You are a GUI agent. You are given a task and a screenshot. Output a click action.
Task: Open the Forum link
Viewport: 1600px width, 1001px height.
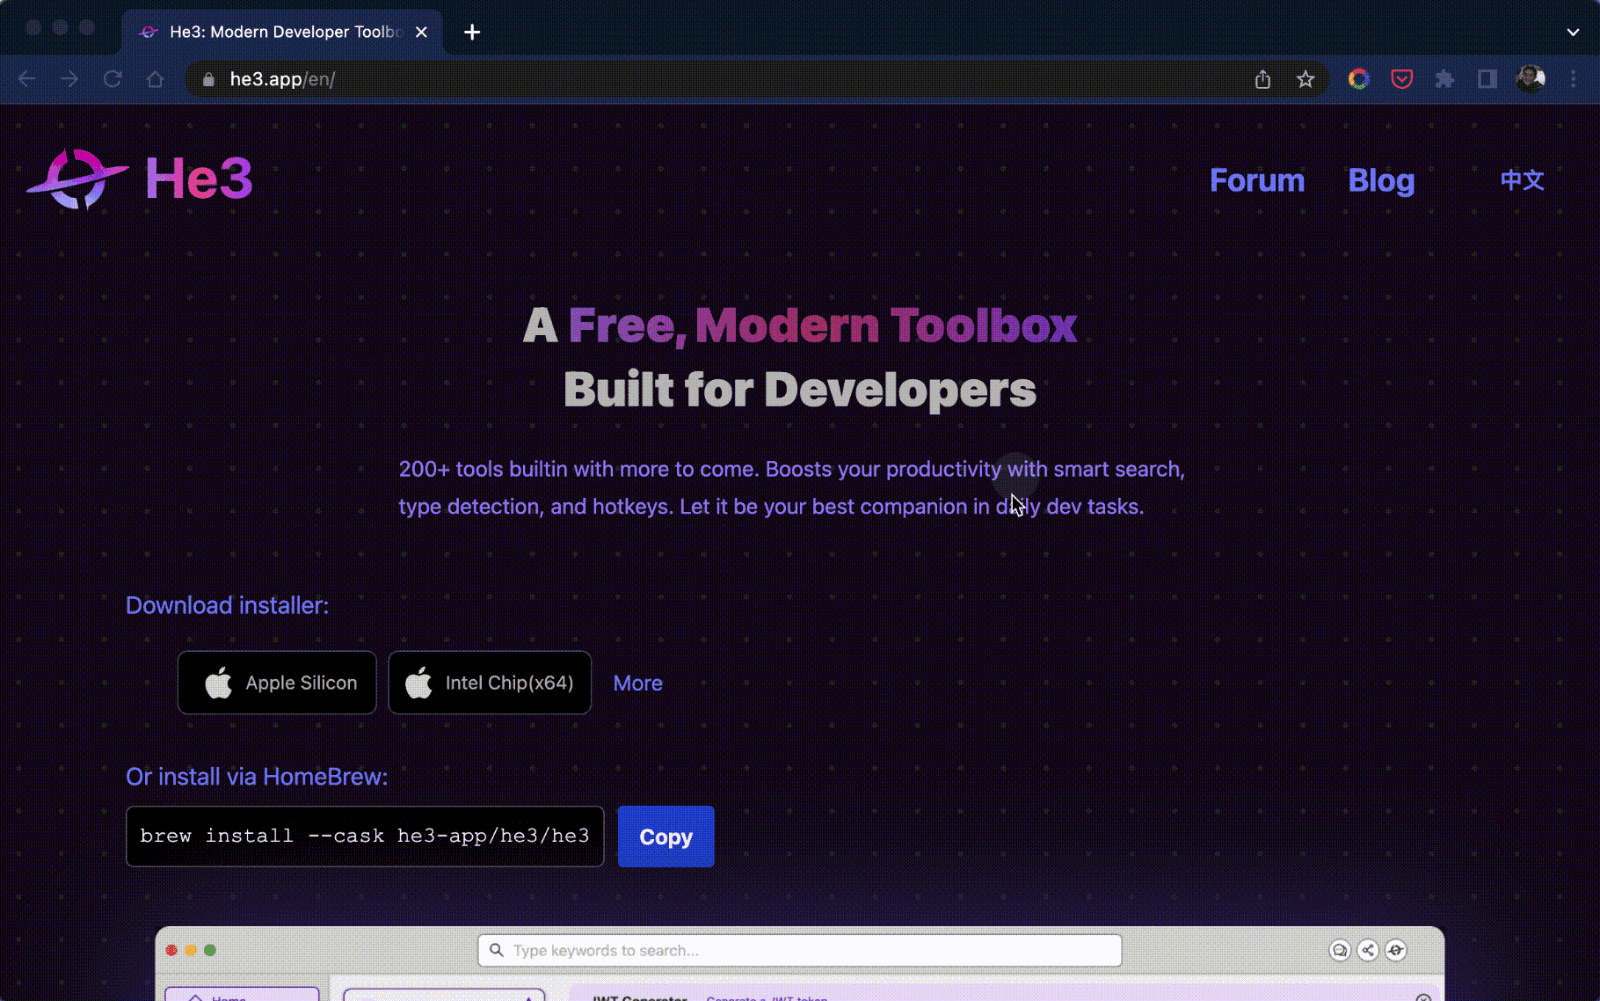(1256, 181)
